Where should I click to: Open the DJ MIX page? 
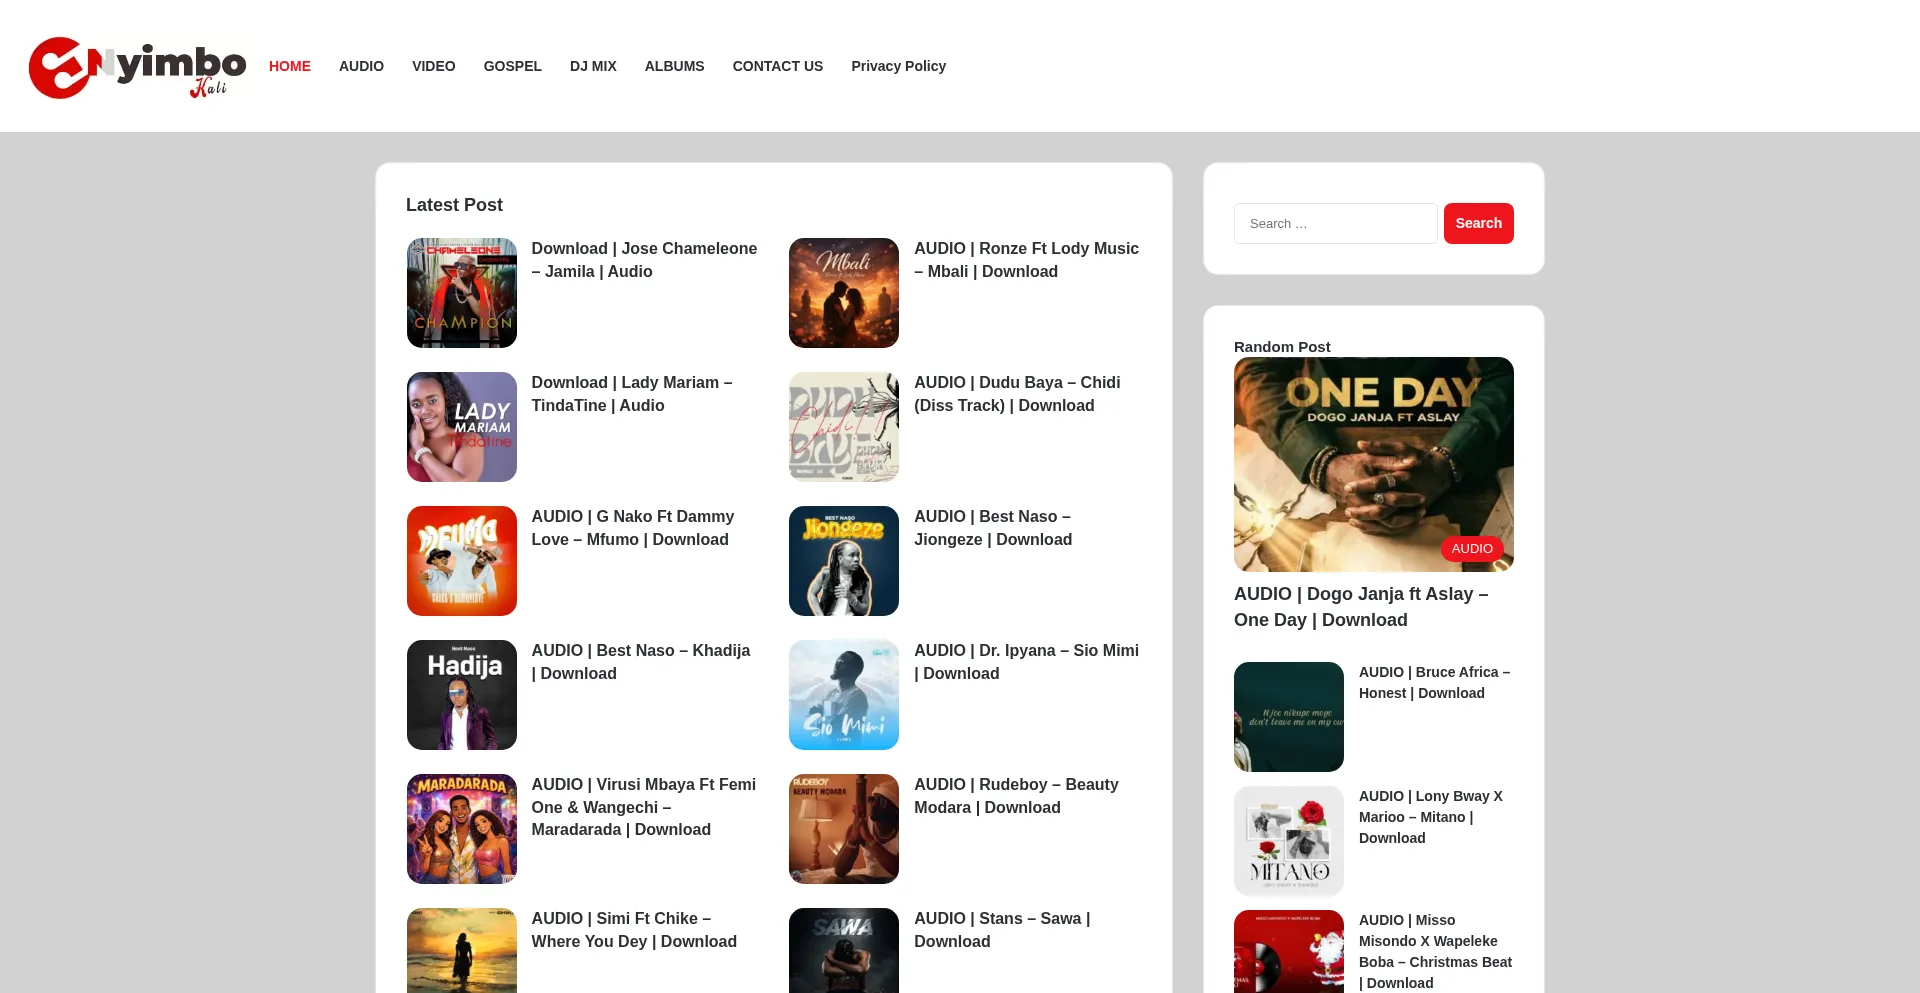pyautogui.click(x=593, y=66)
